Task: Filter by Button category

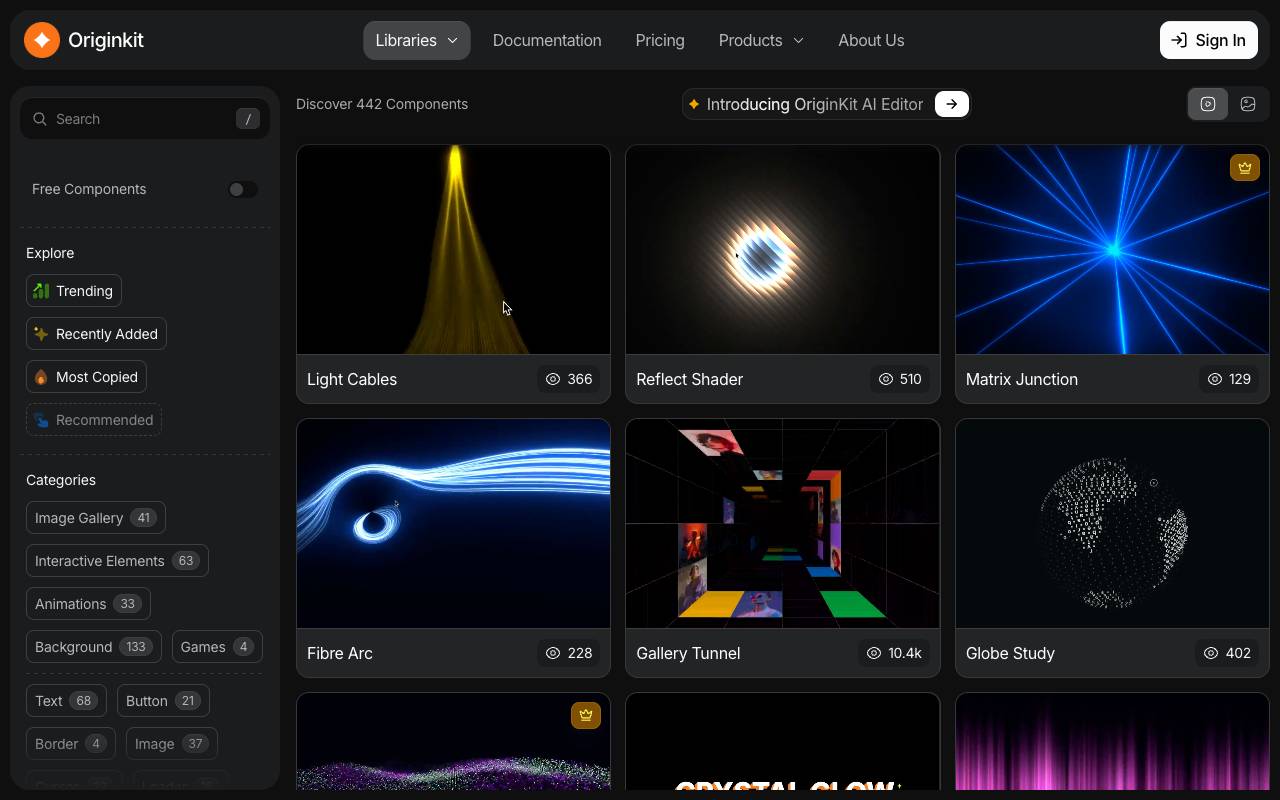Action: click(163, 701)
